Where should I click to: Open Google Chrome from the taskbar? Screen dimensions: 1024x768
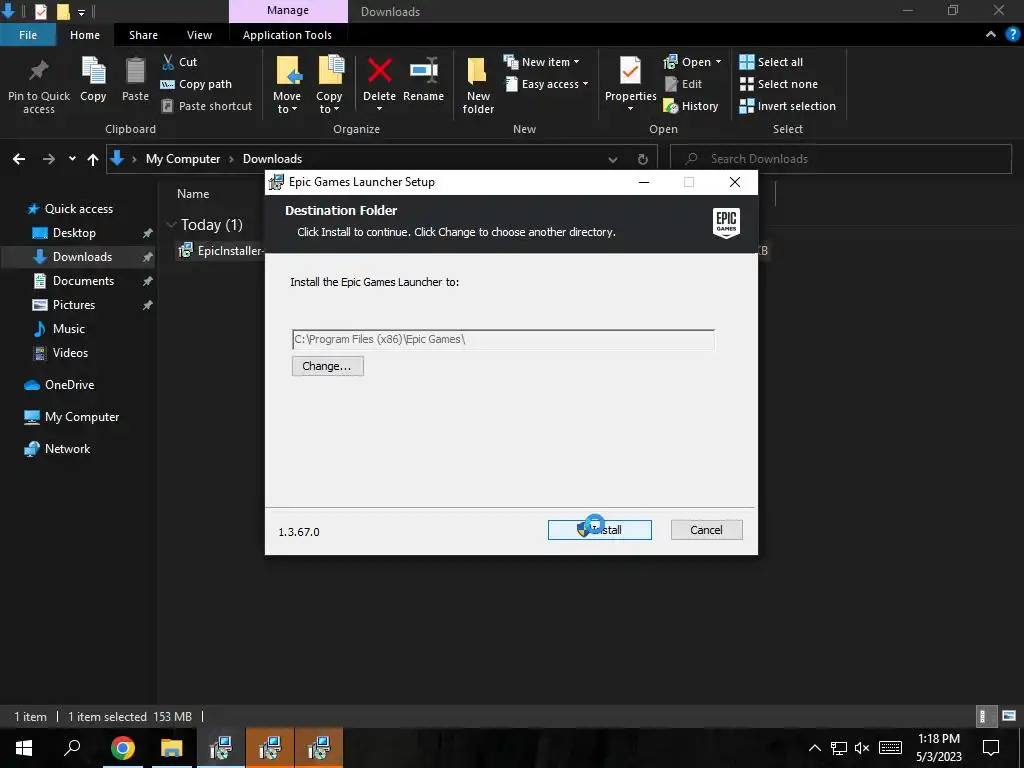click(122, 748)
